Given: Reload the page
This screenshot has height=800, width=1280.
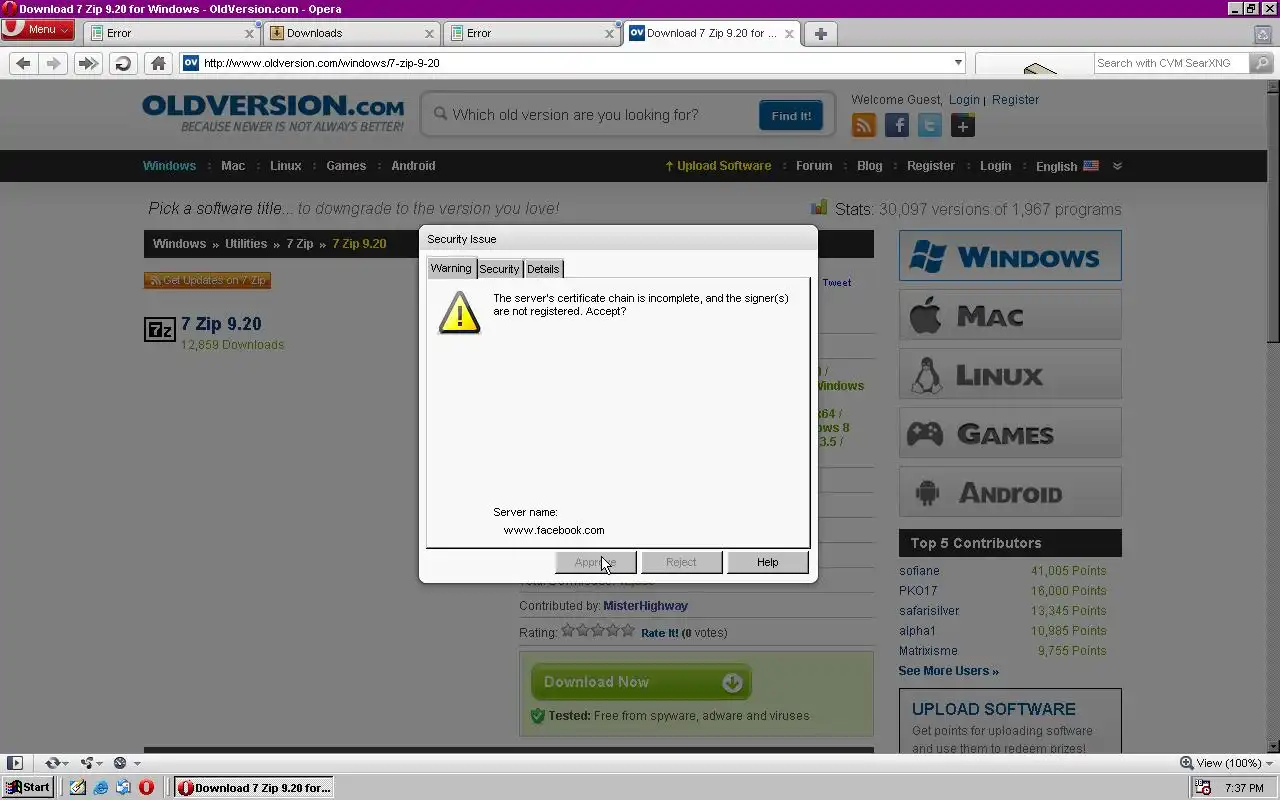Looking at the screenshot, I should (x=123, y=63).
